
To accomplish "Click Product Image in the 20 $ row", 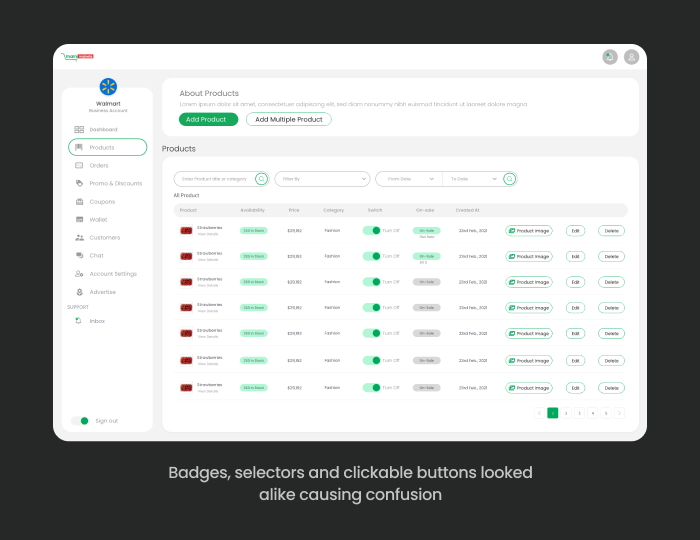I will [529, 257].
